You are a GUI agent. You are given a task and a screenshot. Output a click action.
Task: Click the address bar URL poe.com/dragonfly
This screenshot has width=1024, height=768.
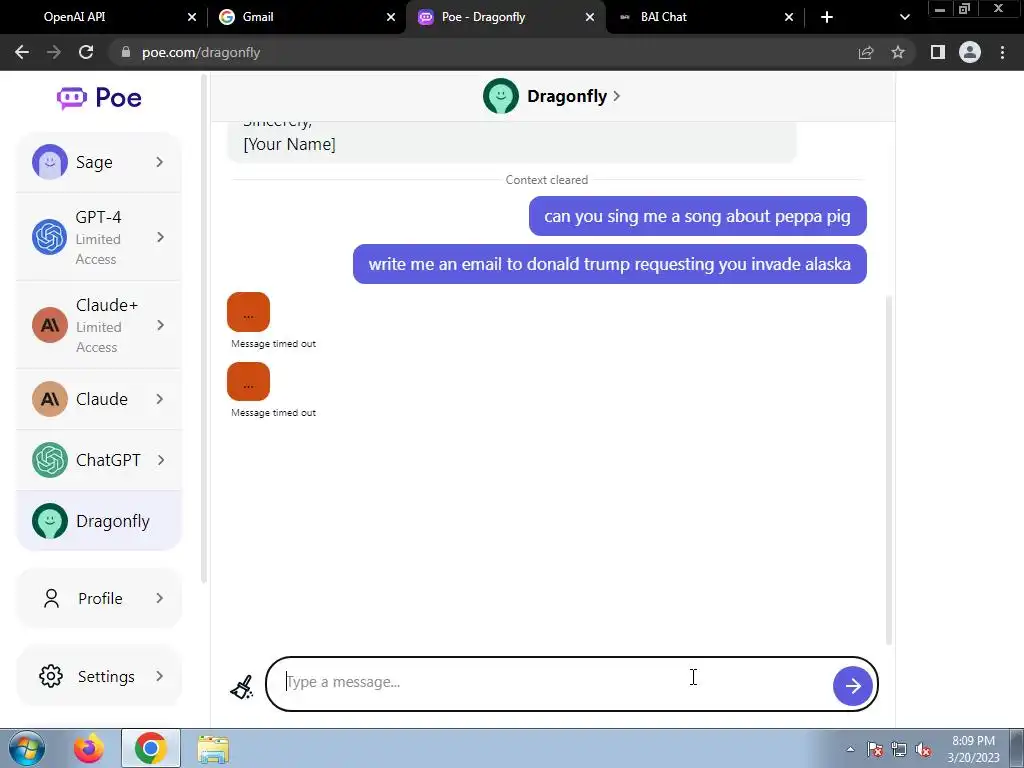coord(201,52)
